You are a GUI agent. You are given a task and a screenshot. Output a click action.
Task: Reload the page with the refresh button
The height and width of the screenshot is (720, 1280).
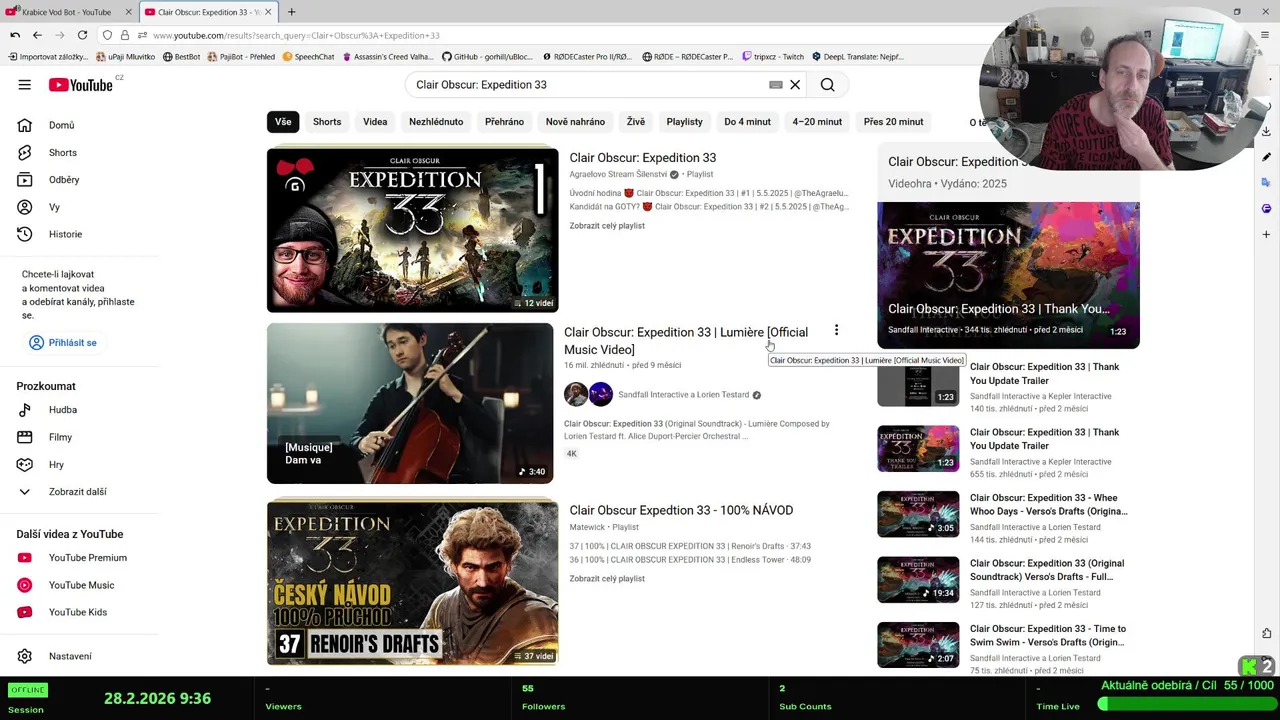(82, 35)
